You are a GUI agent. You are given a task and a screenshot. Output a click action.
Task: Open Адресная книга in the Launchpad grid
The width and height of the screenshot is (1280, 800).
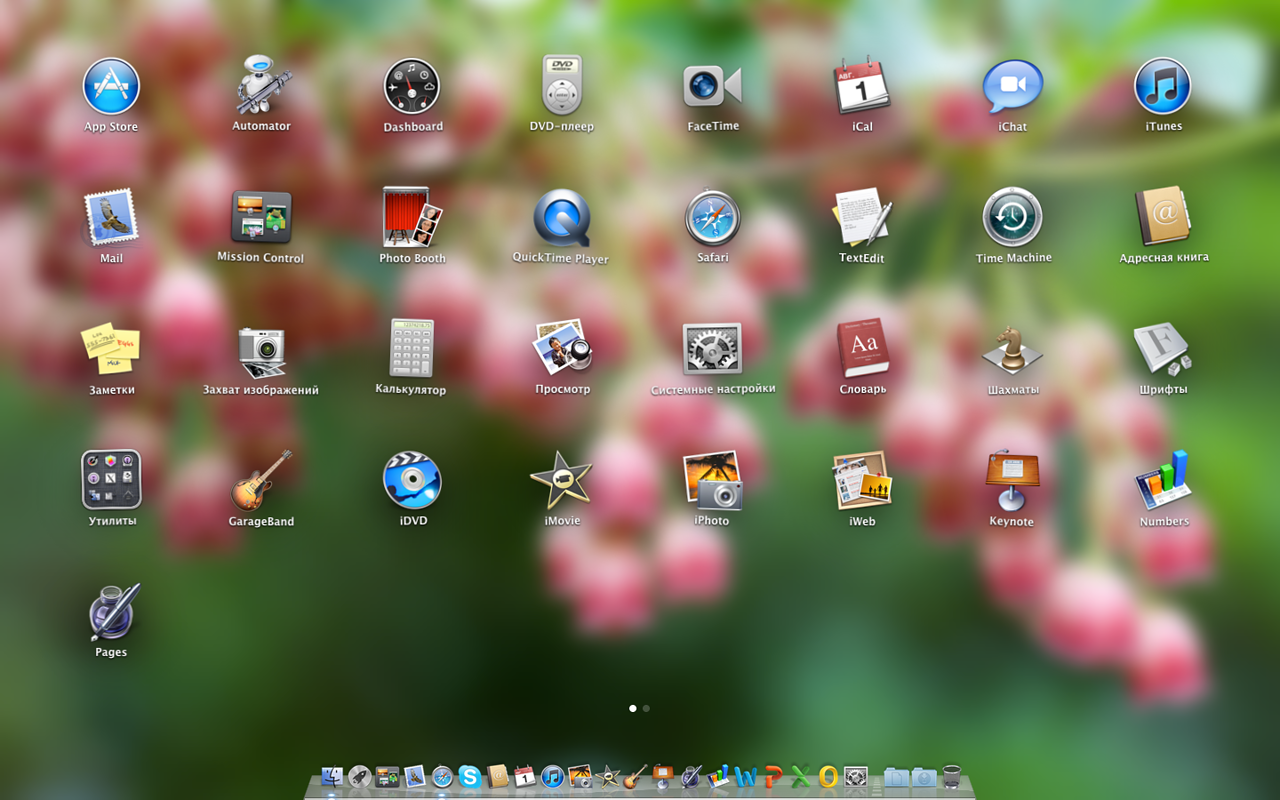tap(1163, 217)
